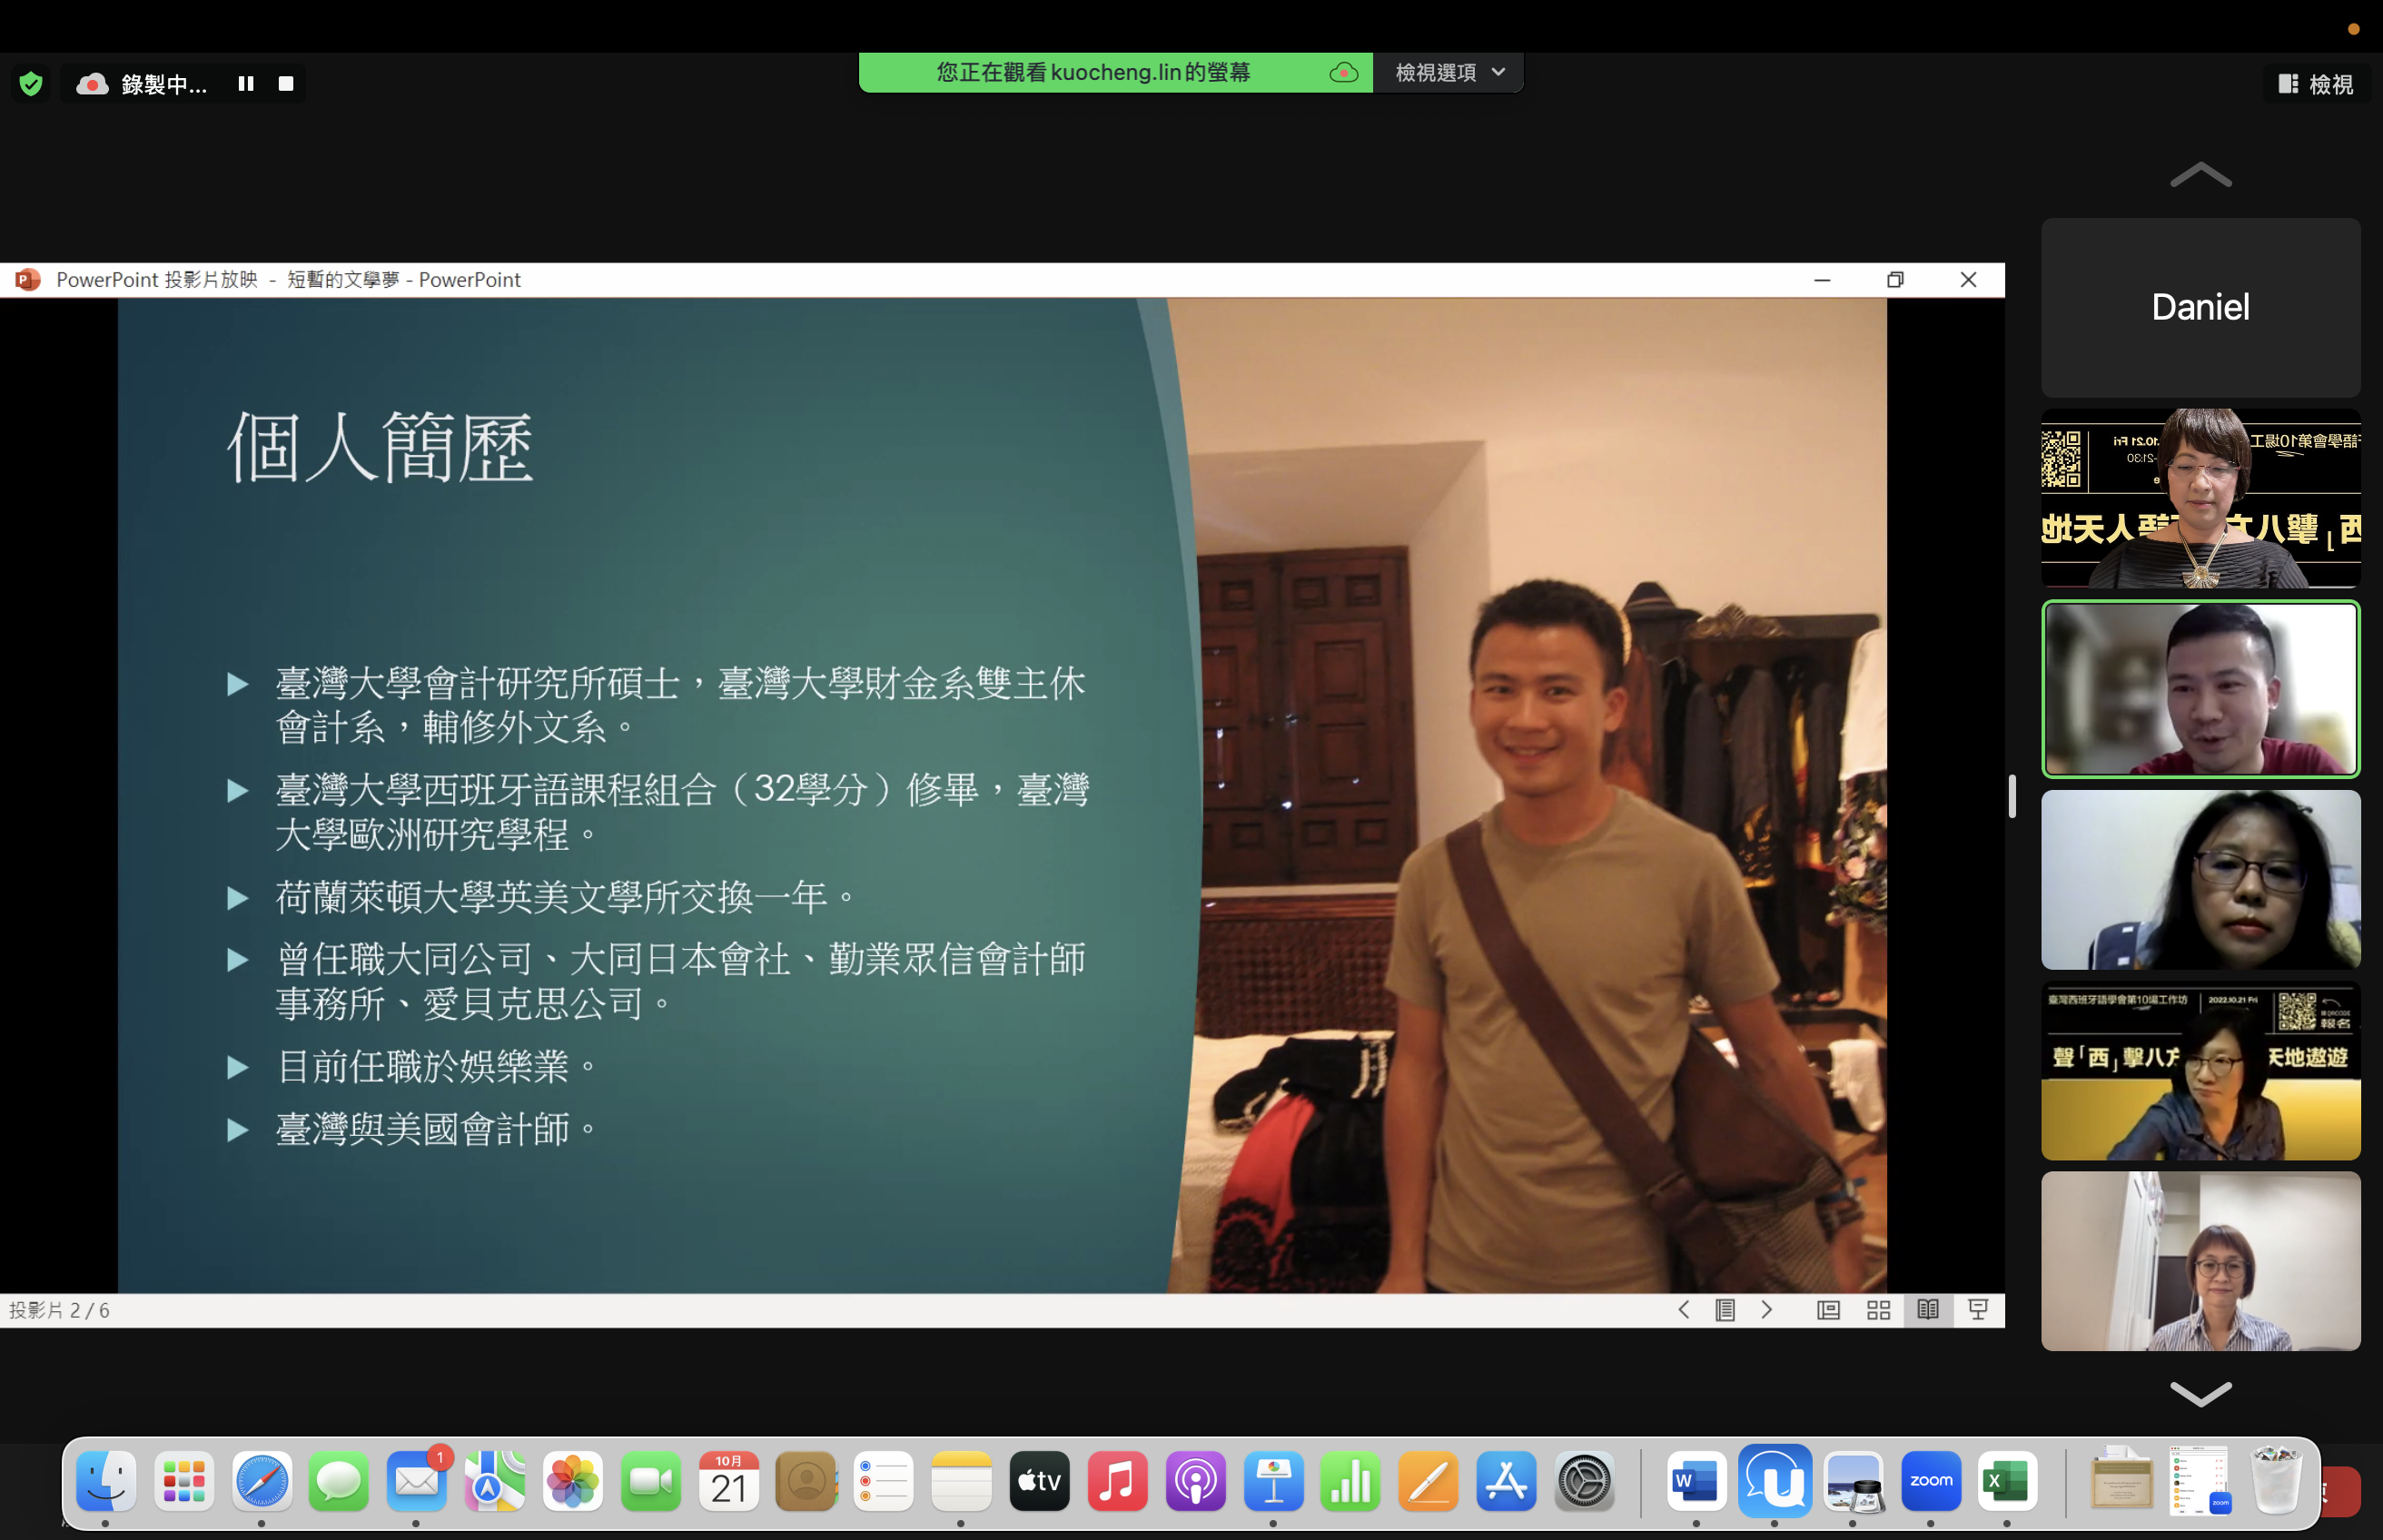Open Apple TV from the dock

click(x=1039, y=1481)
